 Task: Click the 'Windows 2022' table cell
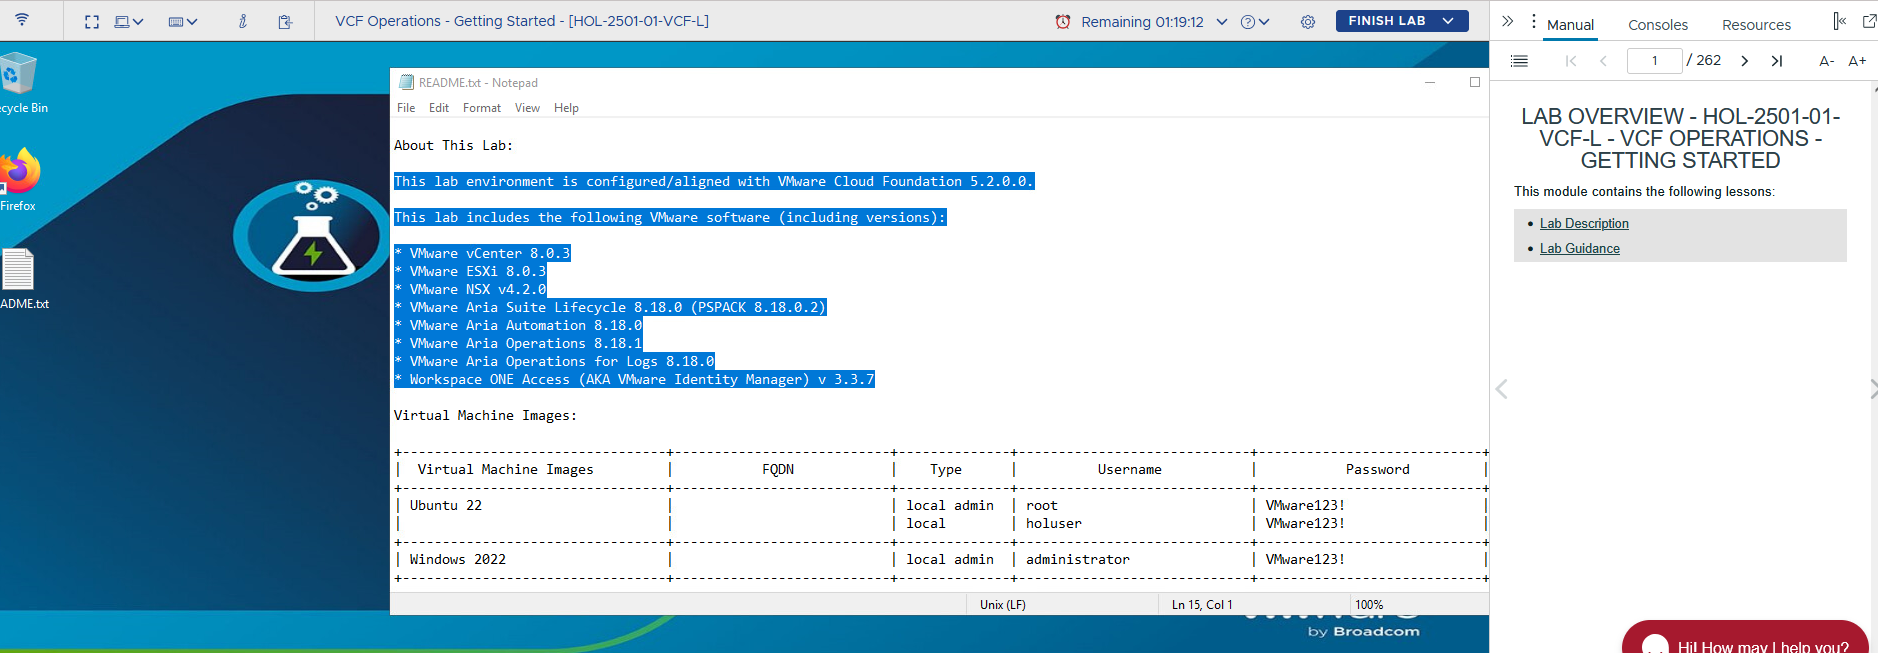coord(457,559)
